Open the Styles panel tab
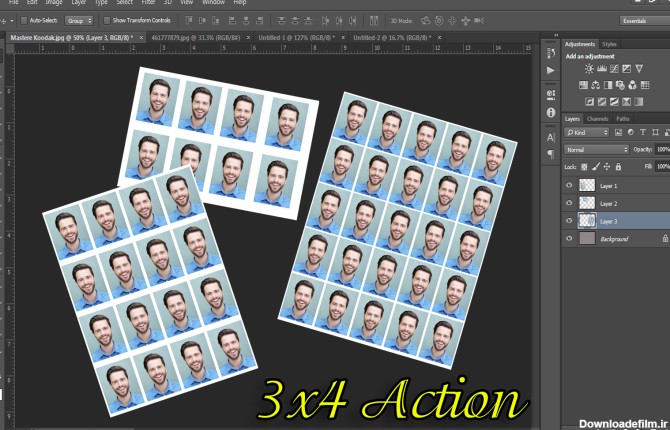The height and width of the screenshot is (430, 670). 609,44
